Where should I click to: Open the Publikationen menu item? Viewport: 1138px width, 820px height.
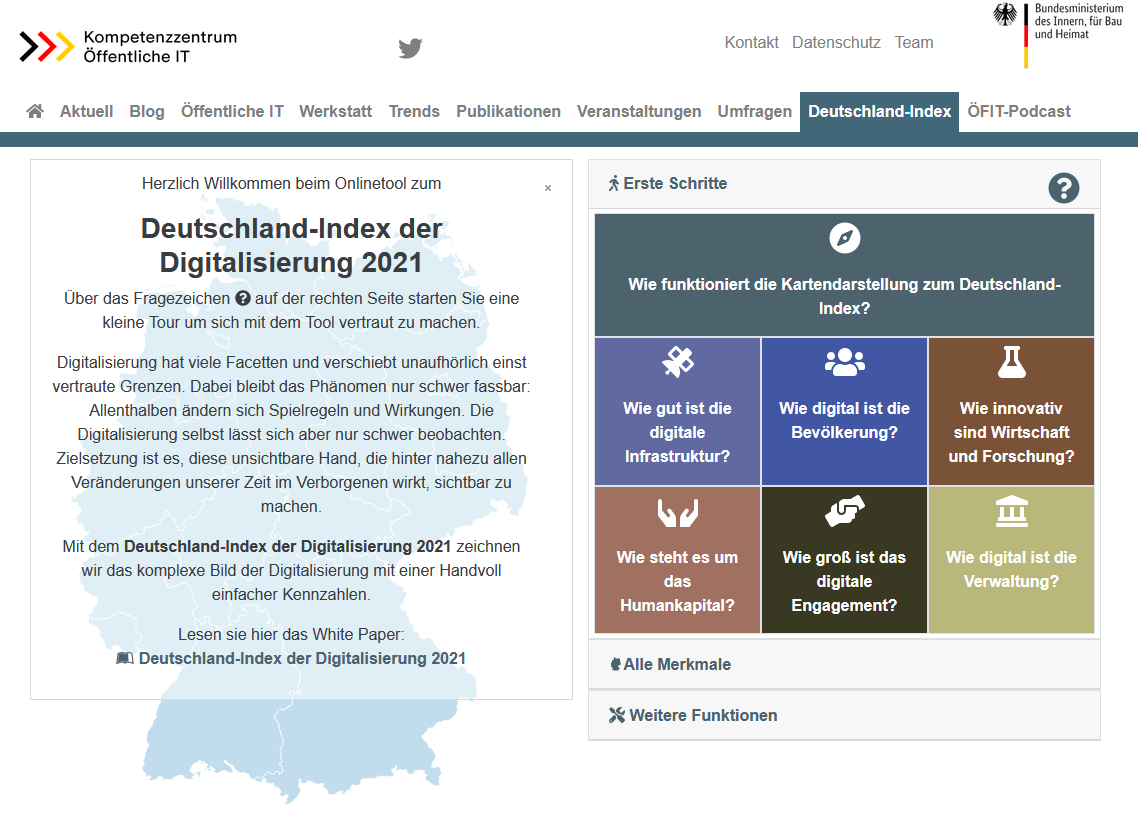pyautogui.click(x=509, y=111)
